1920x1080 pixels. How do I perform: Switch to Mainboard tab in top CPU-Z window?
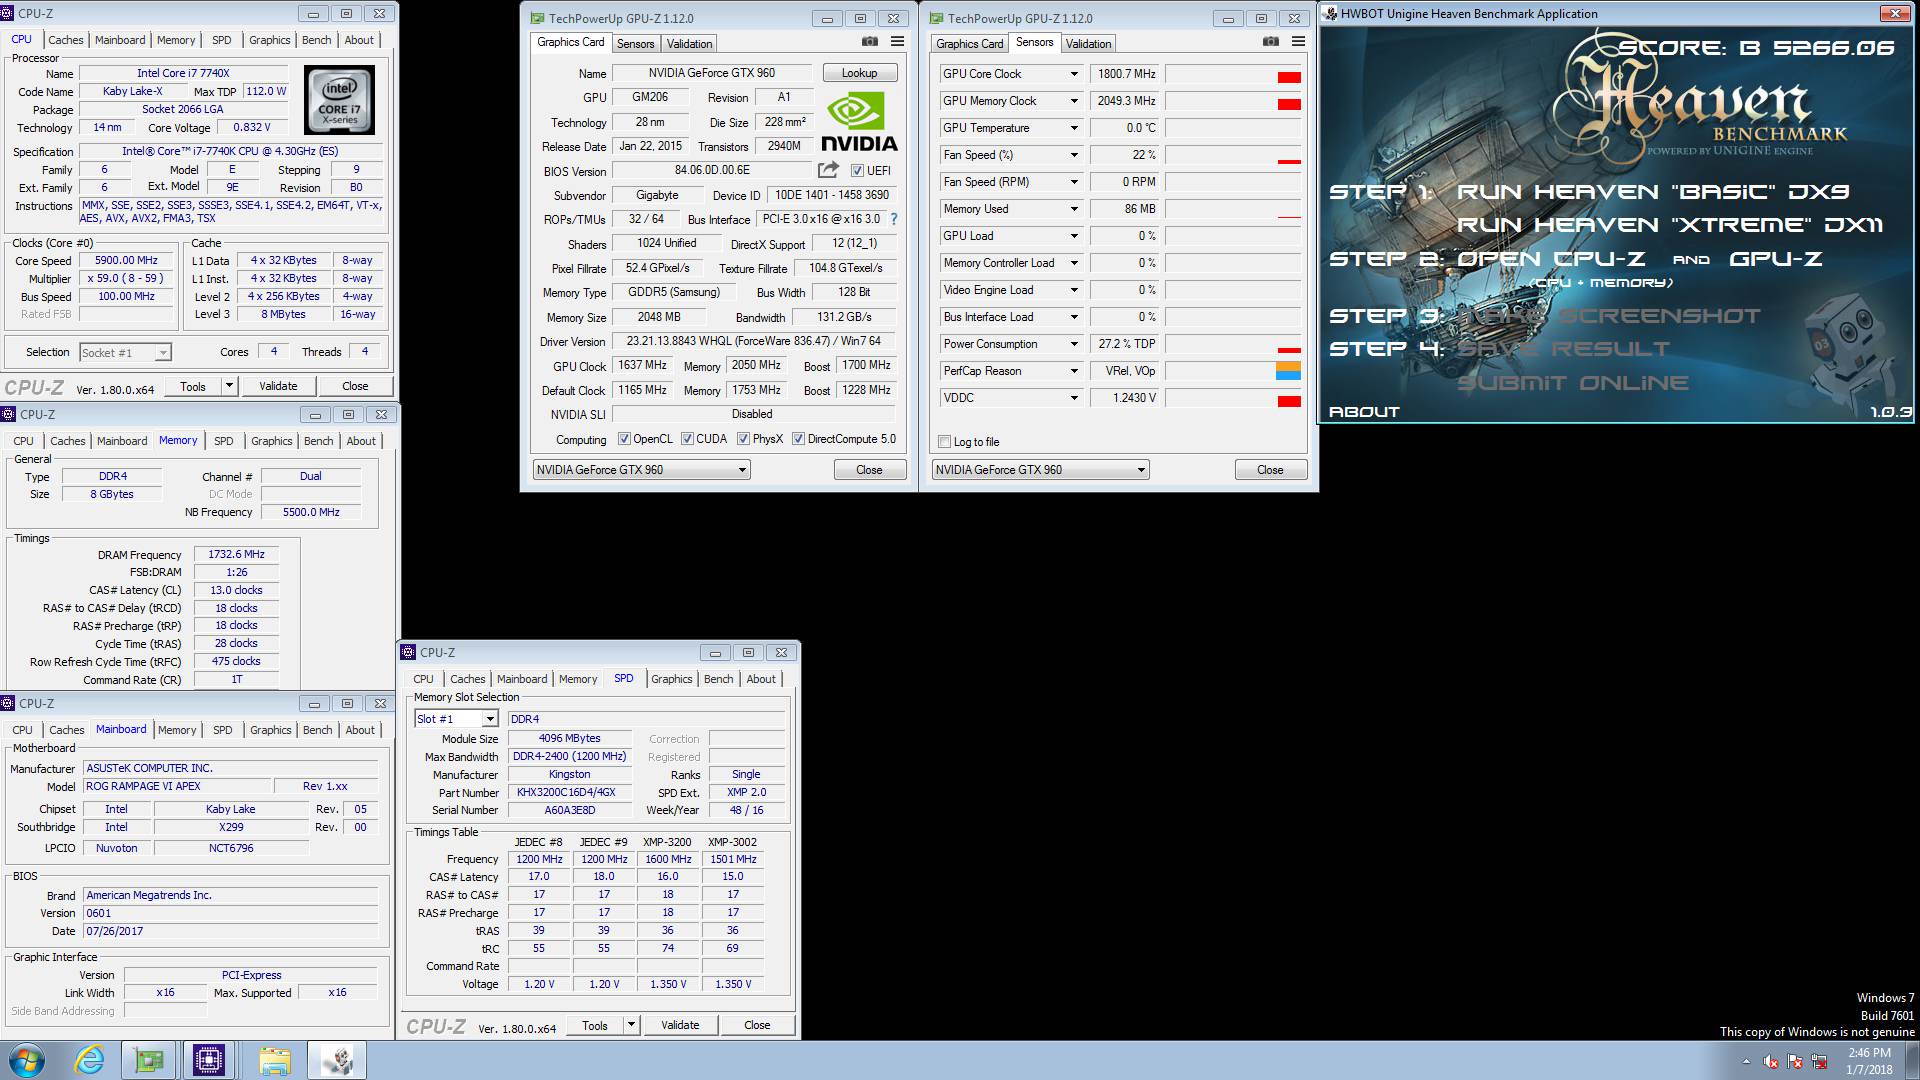pyautogui.click(x=120, y=40)
